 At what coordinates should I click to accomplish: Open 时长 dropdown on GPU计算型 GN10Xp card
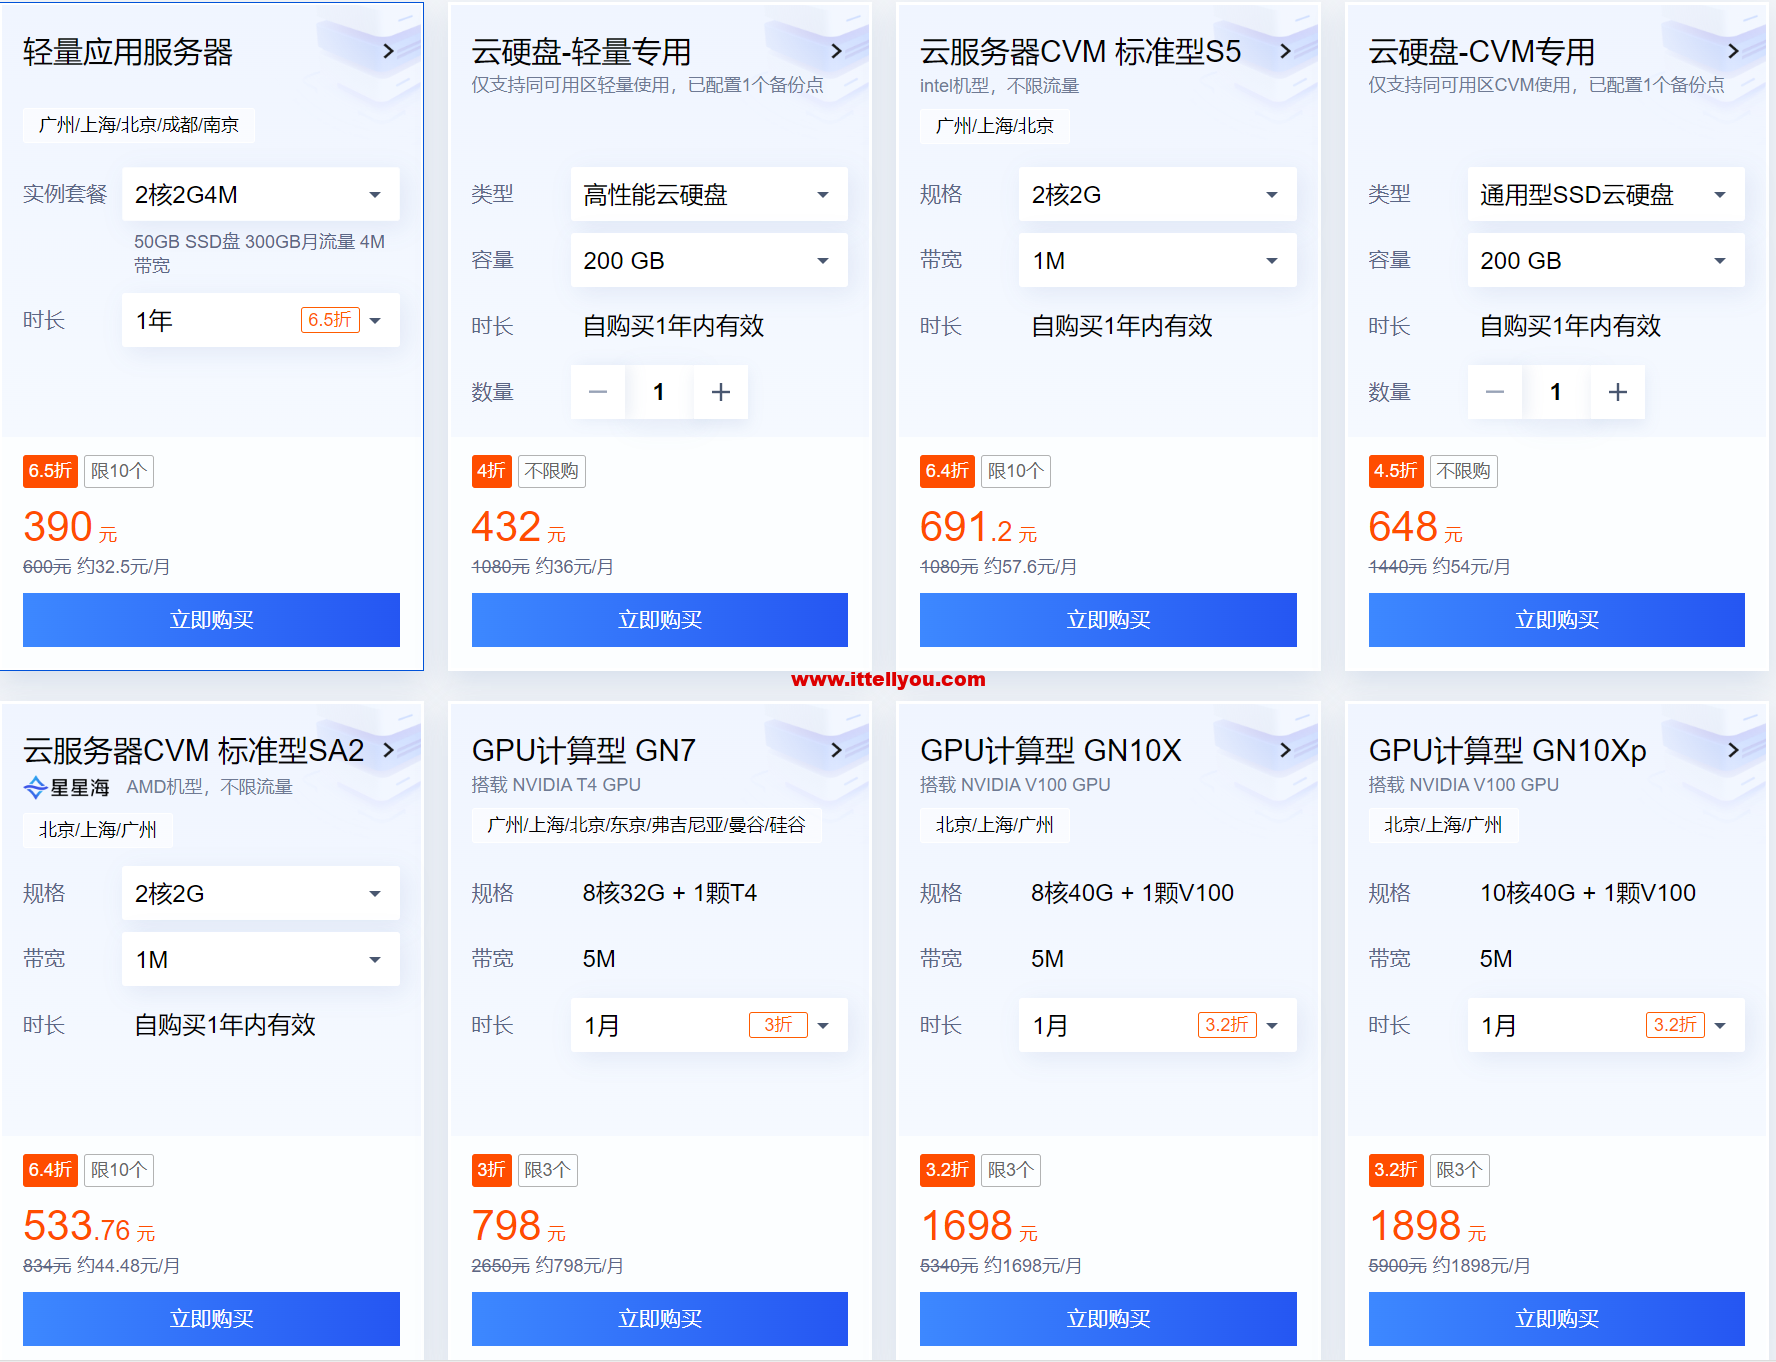tap(1606, 1025)
